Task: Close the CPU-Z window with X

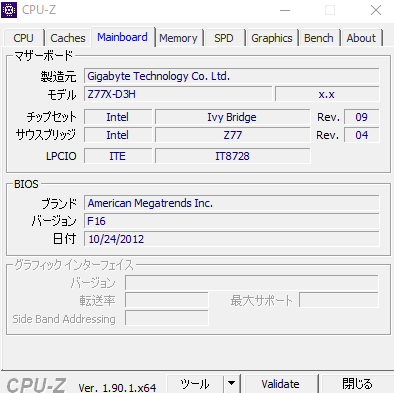Action: coord(376,10)
